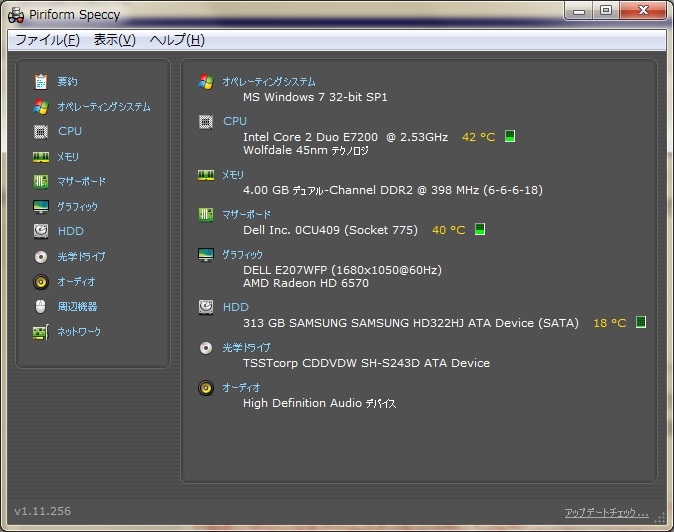This screenshot has height=532, width=674.
Task: Select オペレーティングシステム in the sidebar
Action: click(x=104, y=107)
